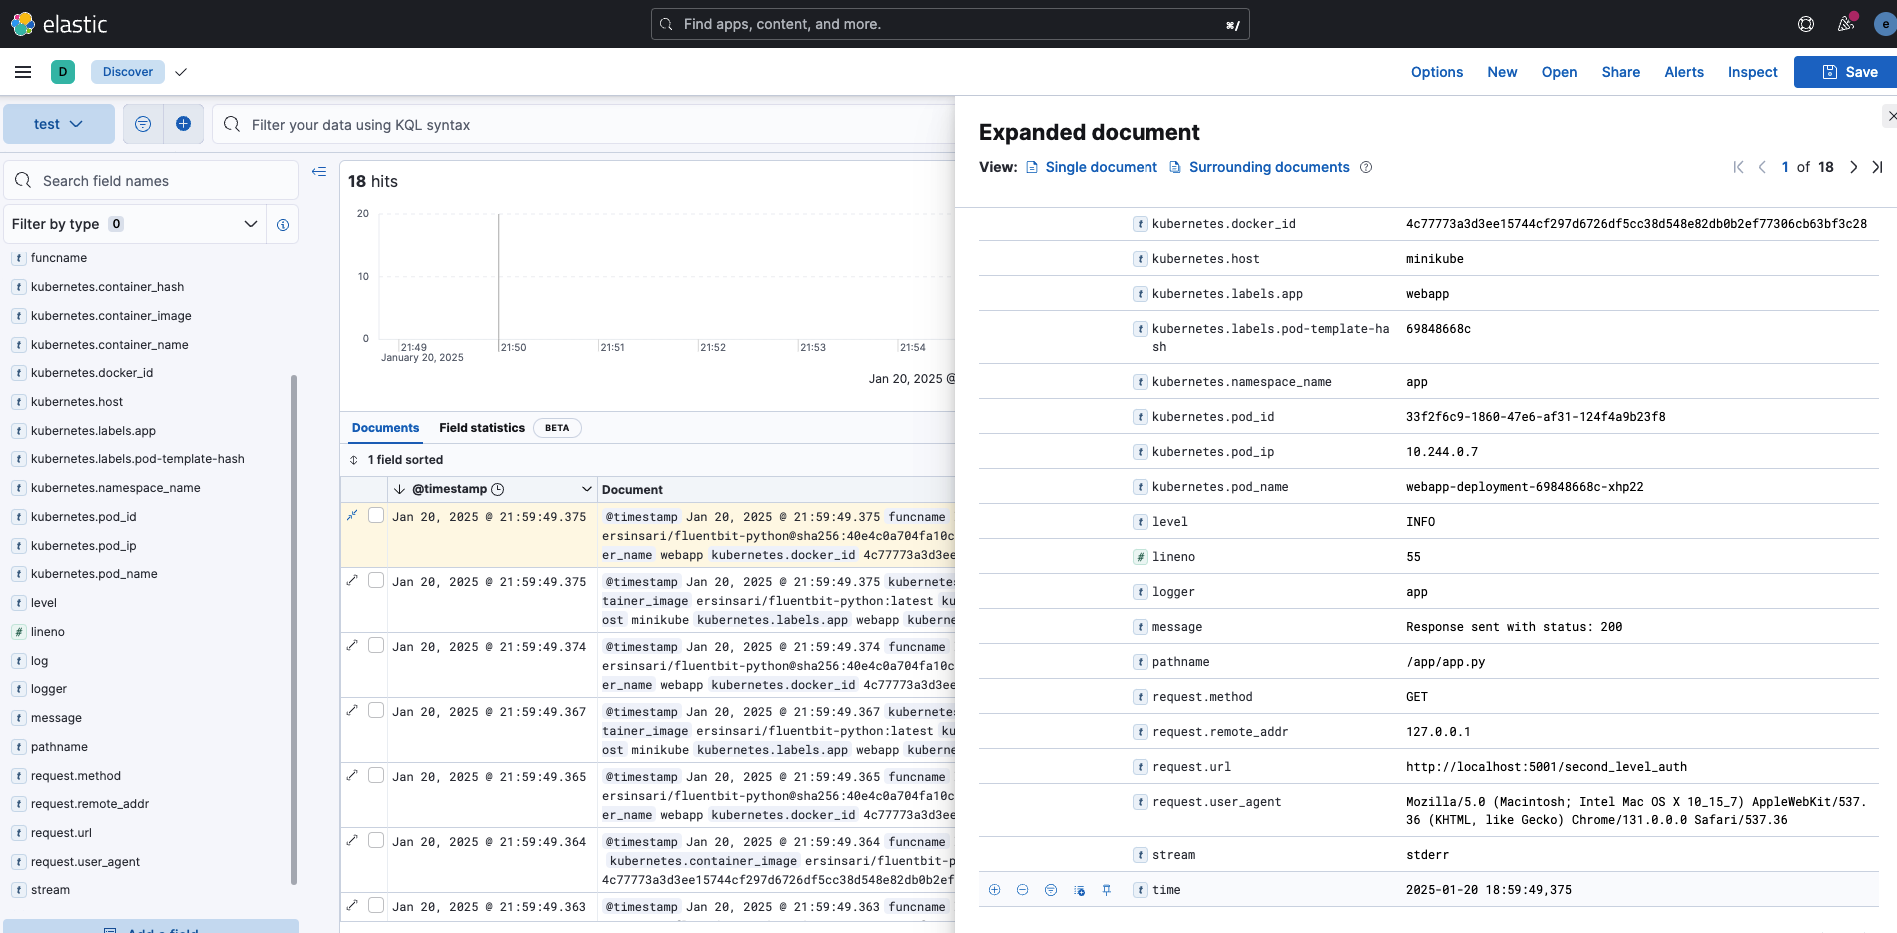Select the kubernetes.pod_name field in sidebar
This screenshot has height=933, width=1897.
(94, 574)
